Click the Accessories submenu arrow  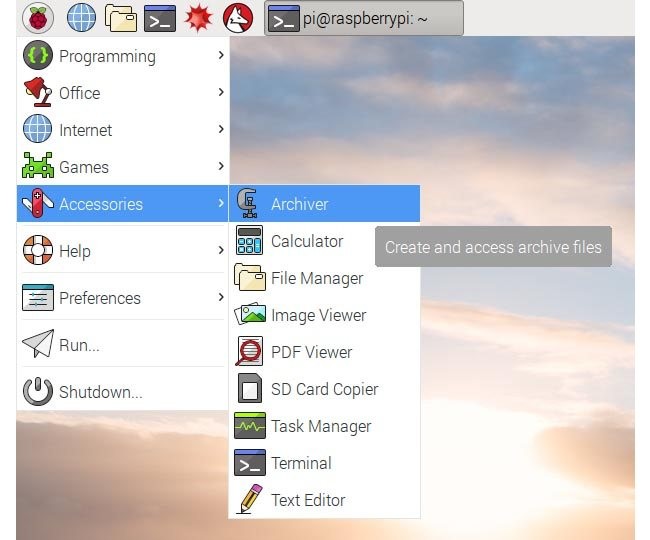(221, 203)
